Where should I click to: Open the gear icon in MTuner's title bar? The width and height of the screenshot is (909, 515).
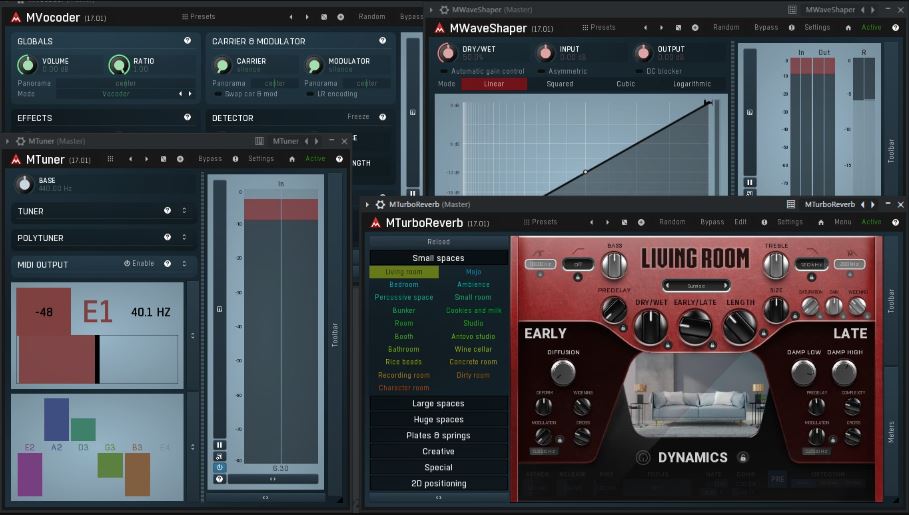[20, 141]
